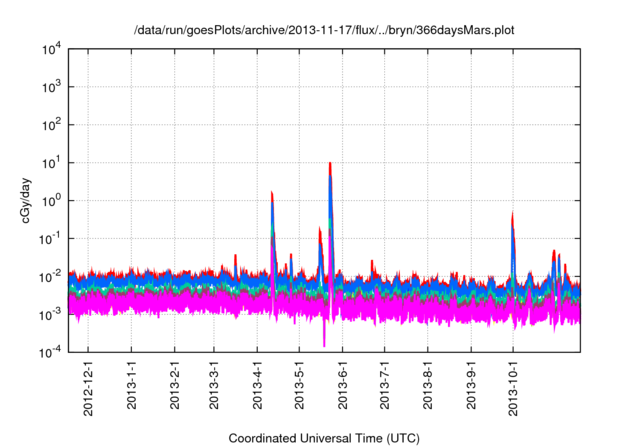Screen dimensions: 640x448
Task: Click the tallest red peak tip
Action: coord(330,162)
